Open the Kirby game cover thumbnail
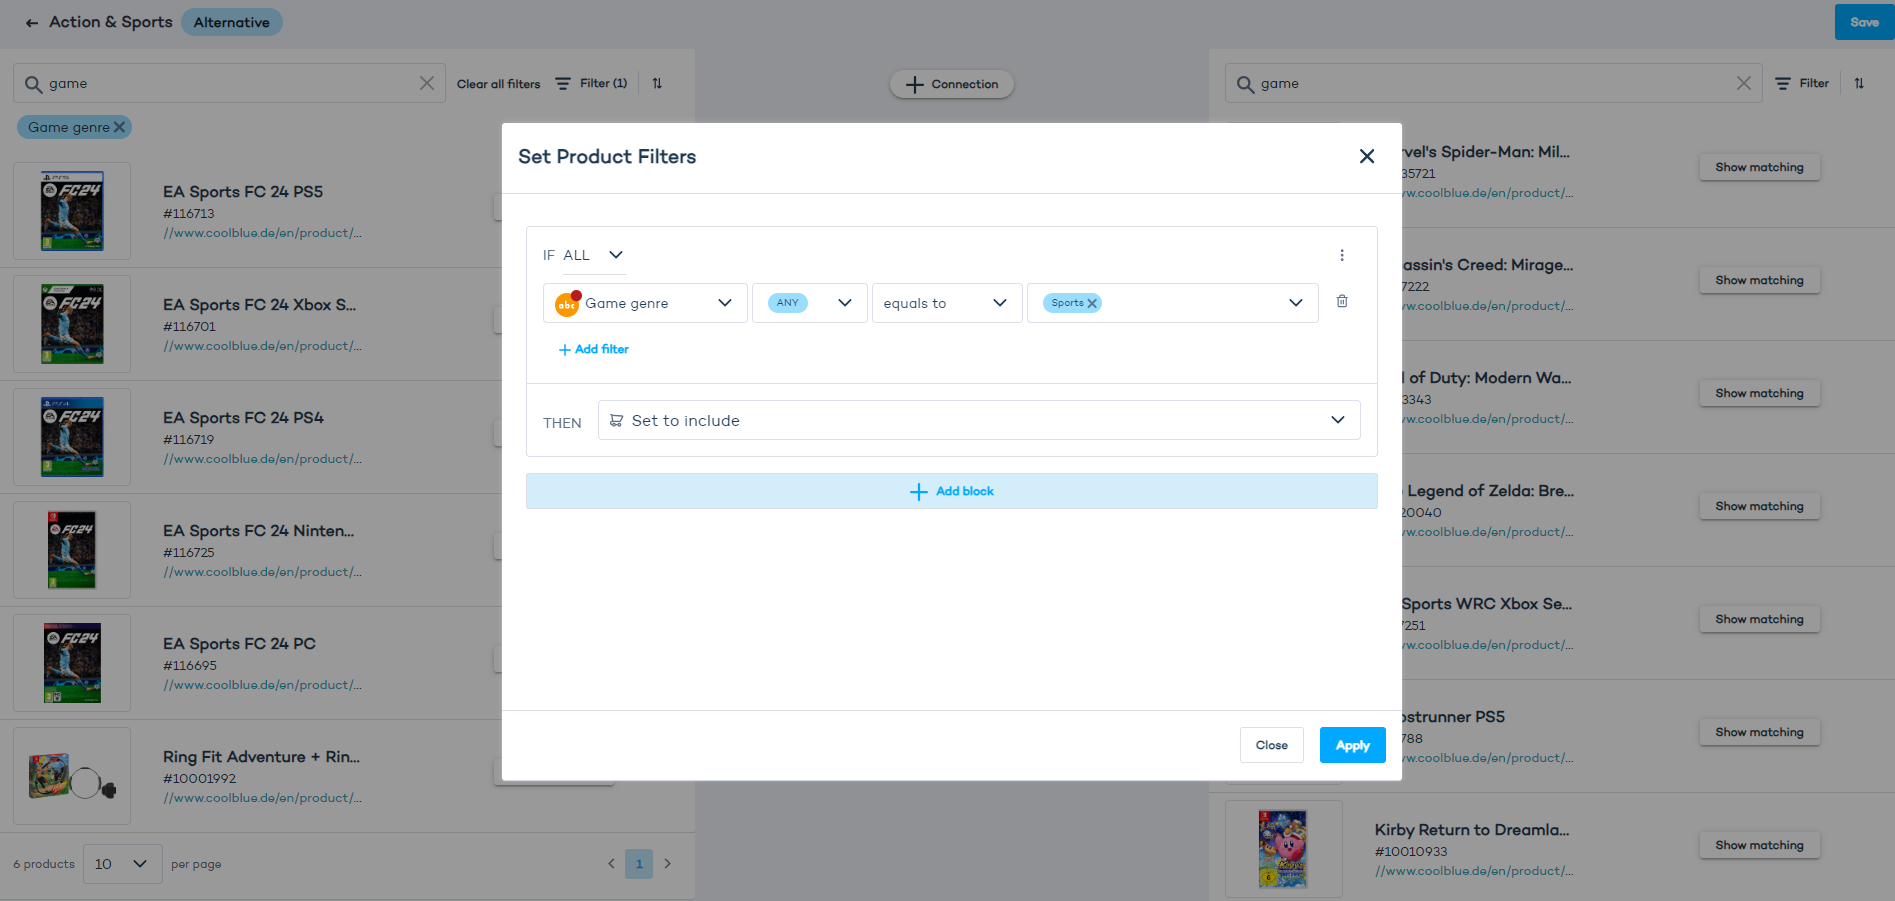Image resolution: width=1895 pixels, height=901 pixels. coord(1283,849)
